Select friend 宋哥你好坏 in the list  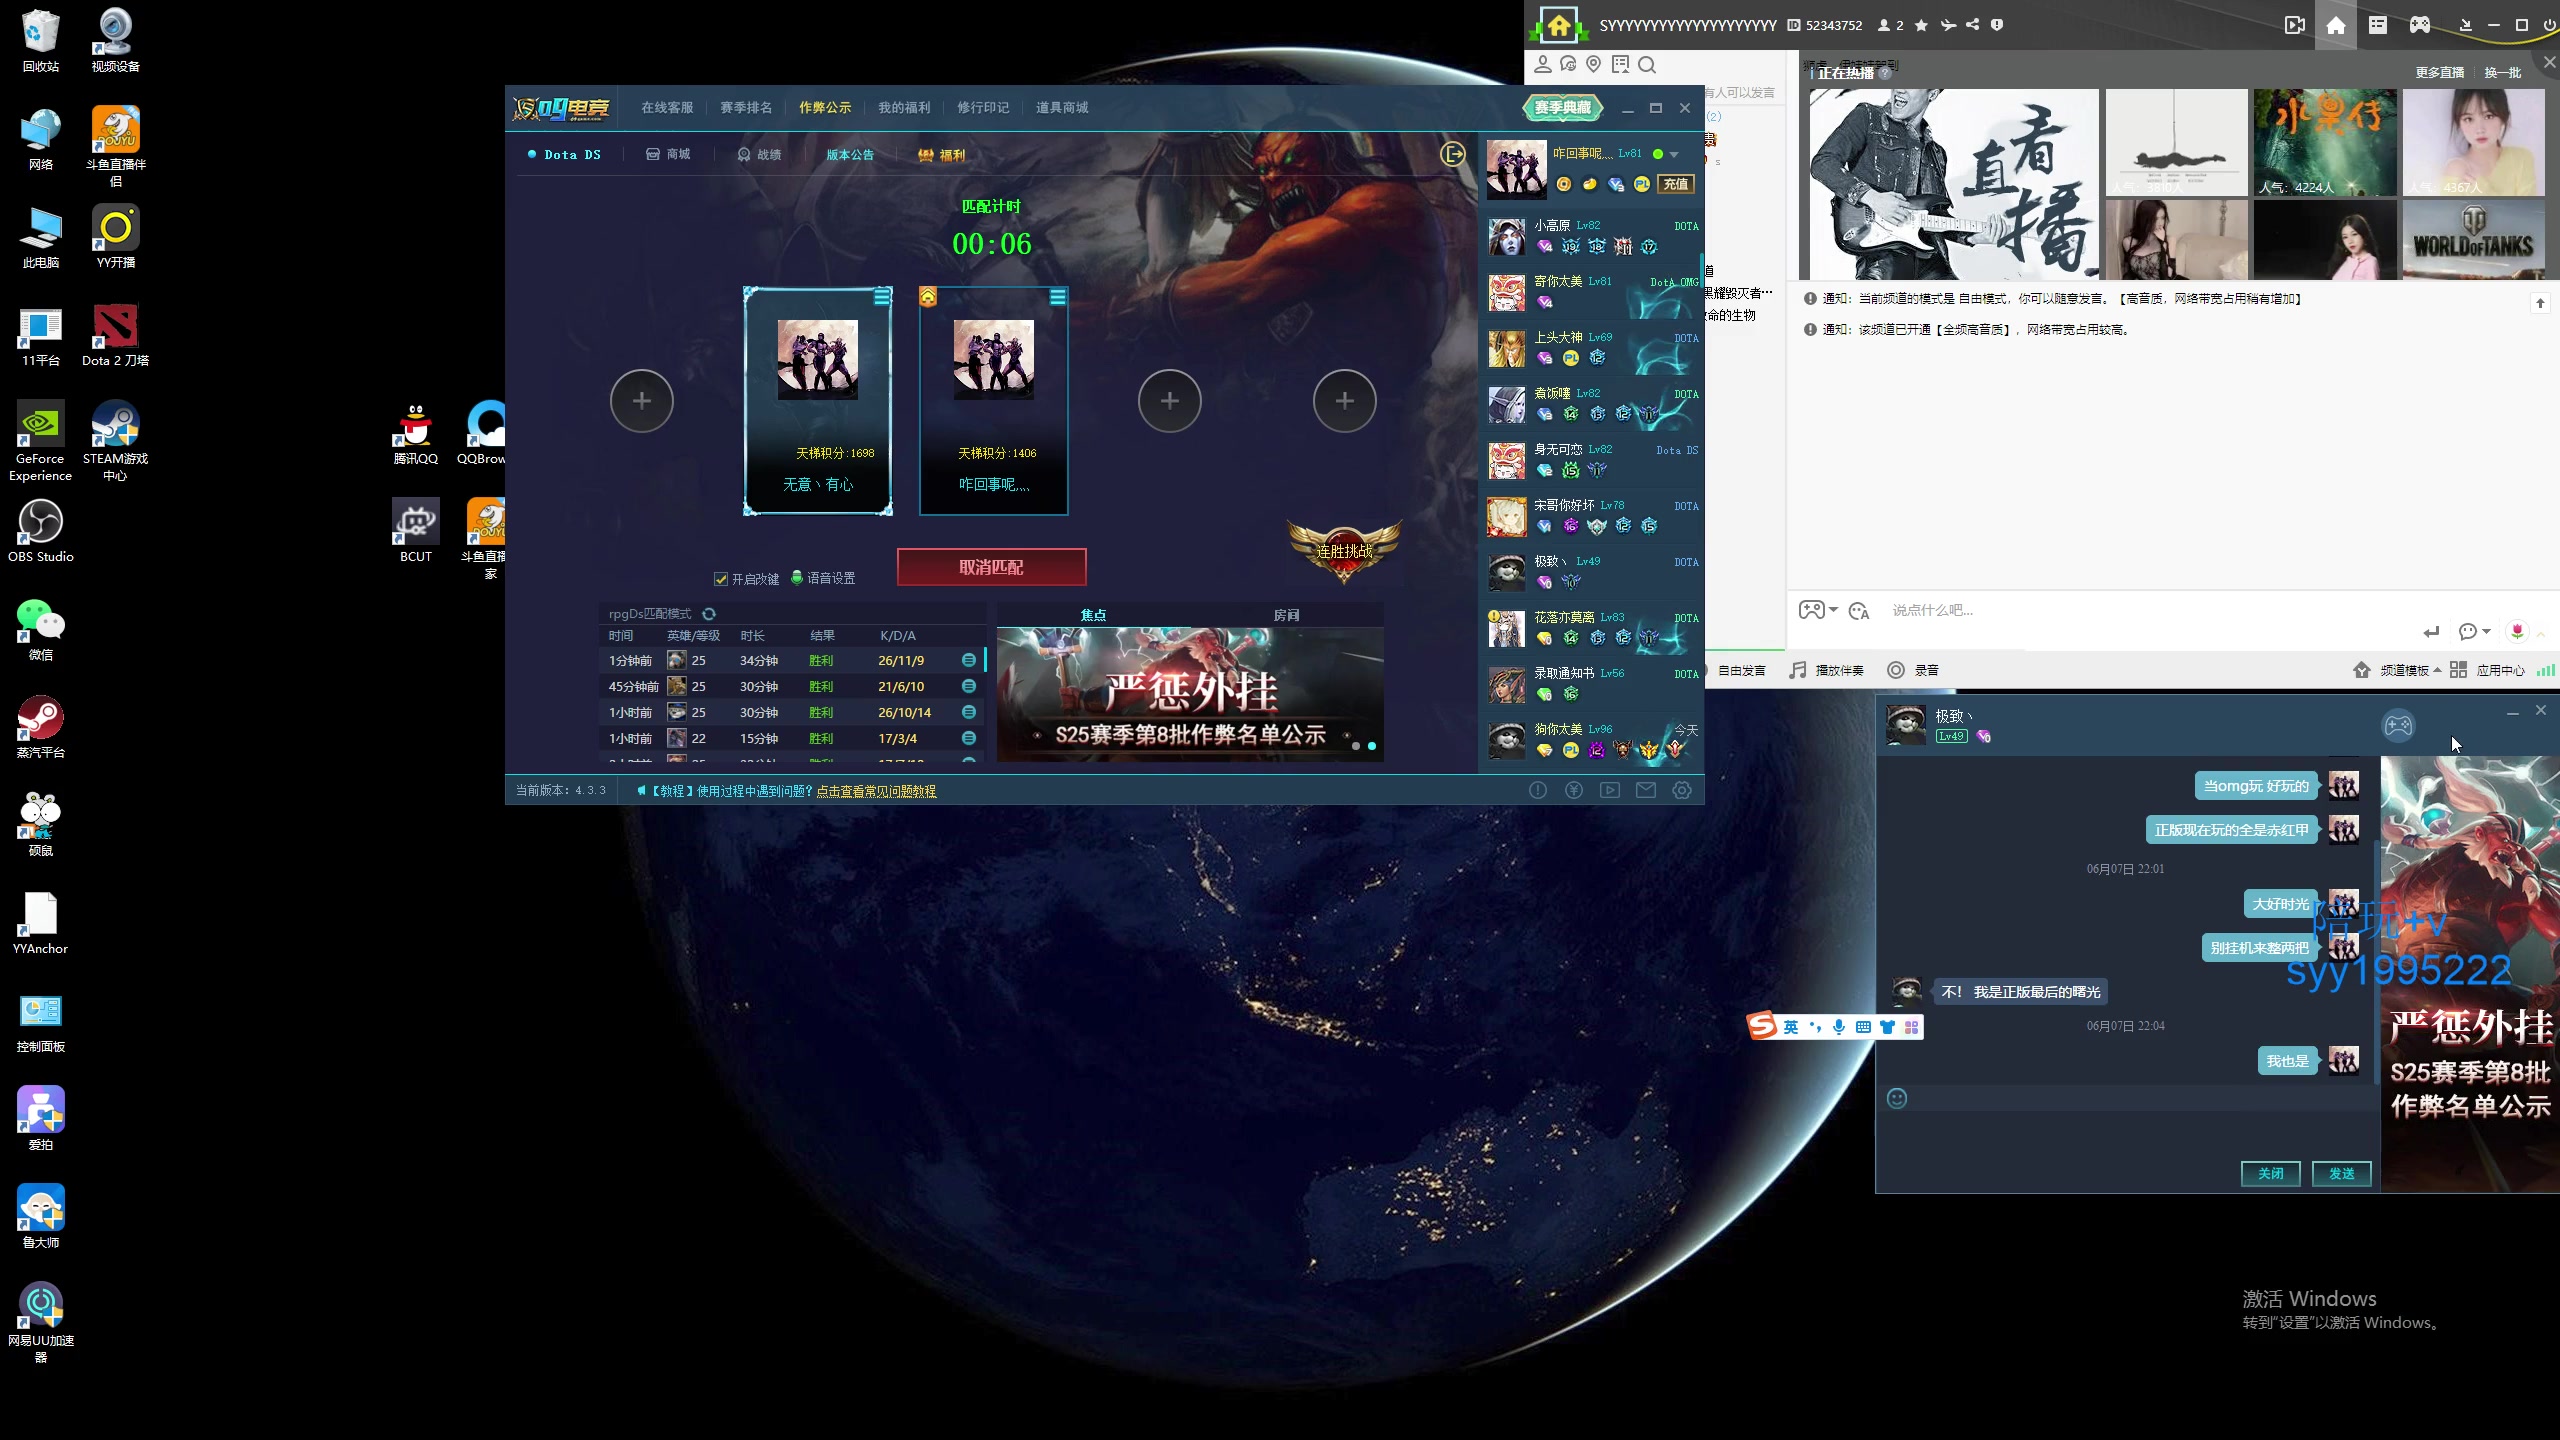click(x=1593, y=517)
